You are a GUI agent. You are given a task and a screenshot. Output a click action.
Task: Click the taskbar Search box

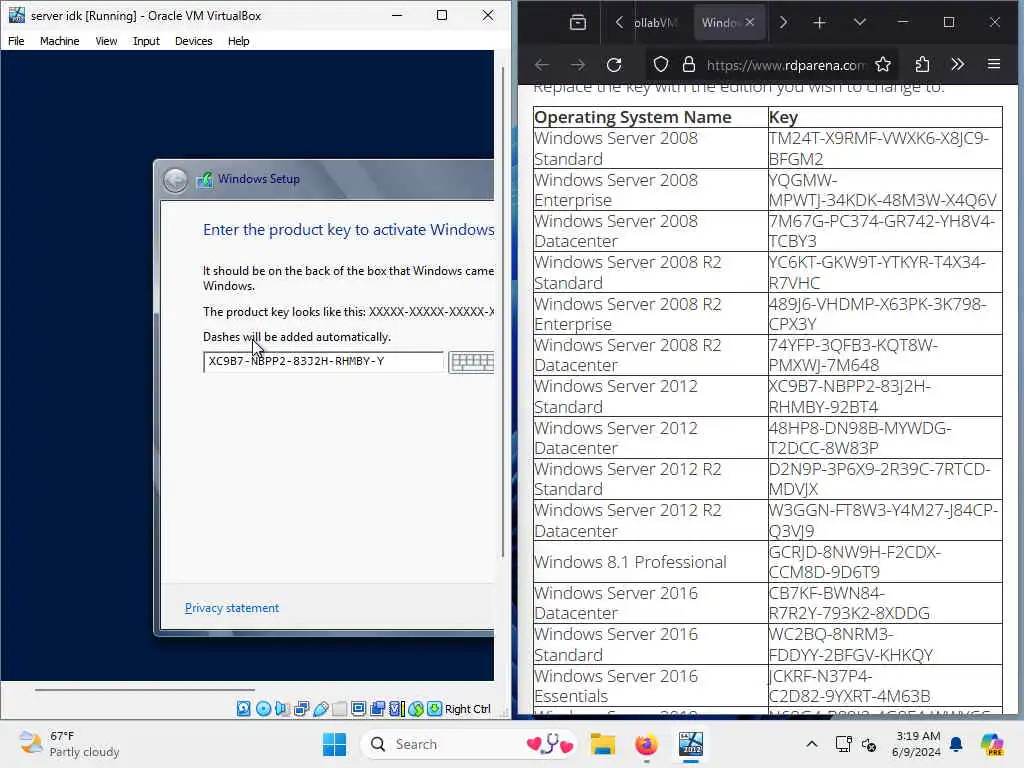click(x=469, y=744)
